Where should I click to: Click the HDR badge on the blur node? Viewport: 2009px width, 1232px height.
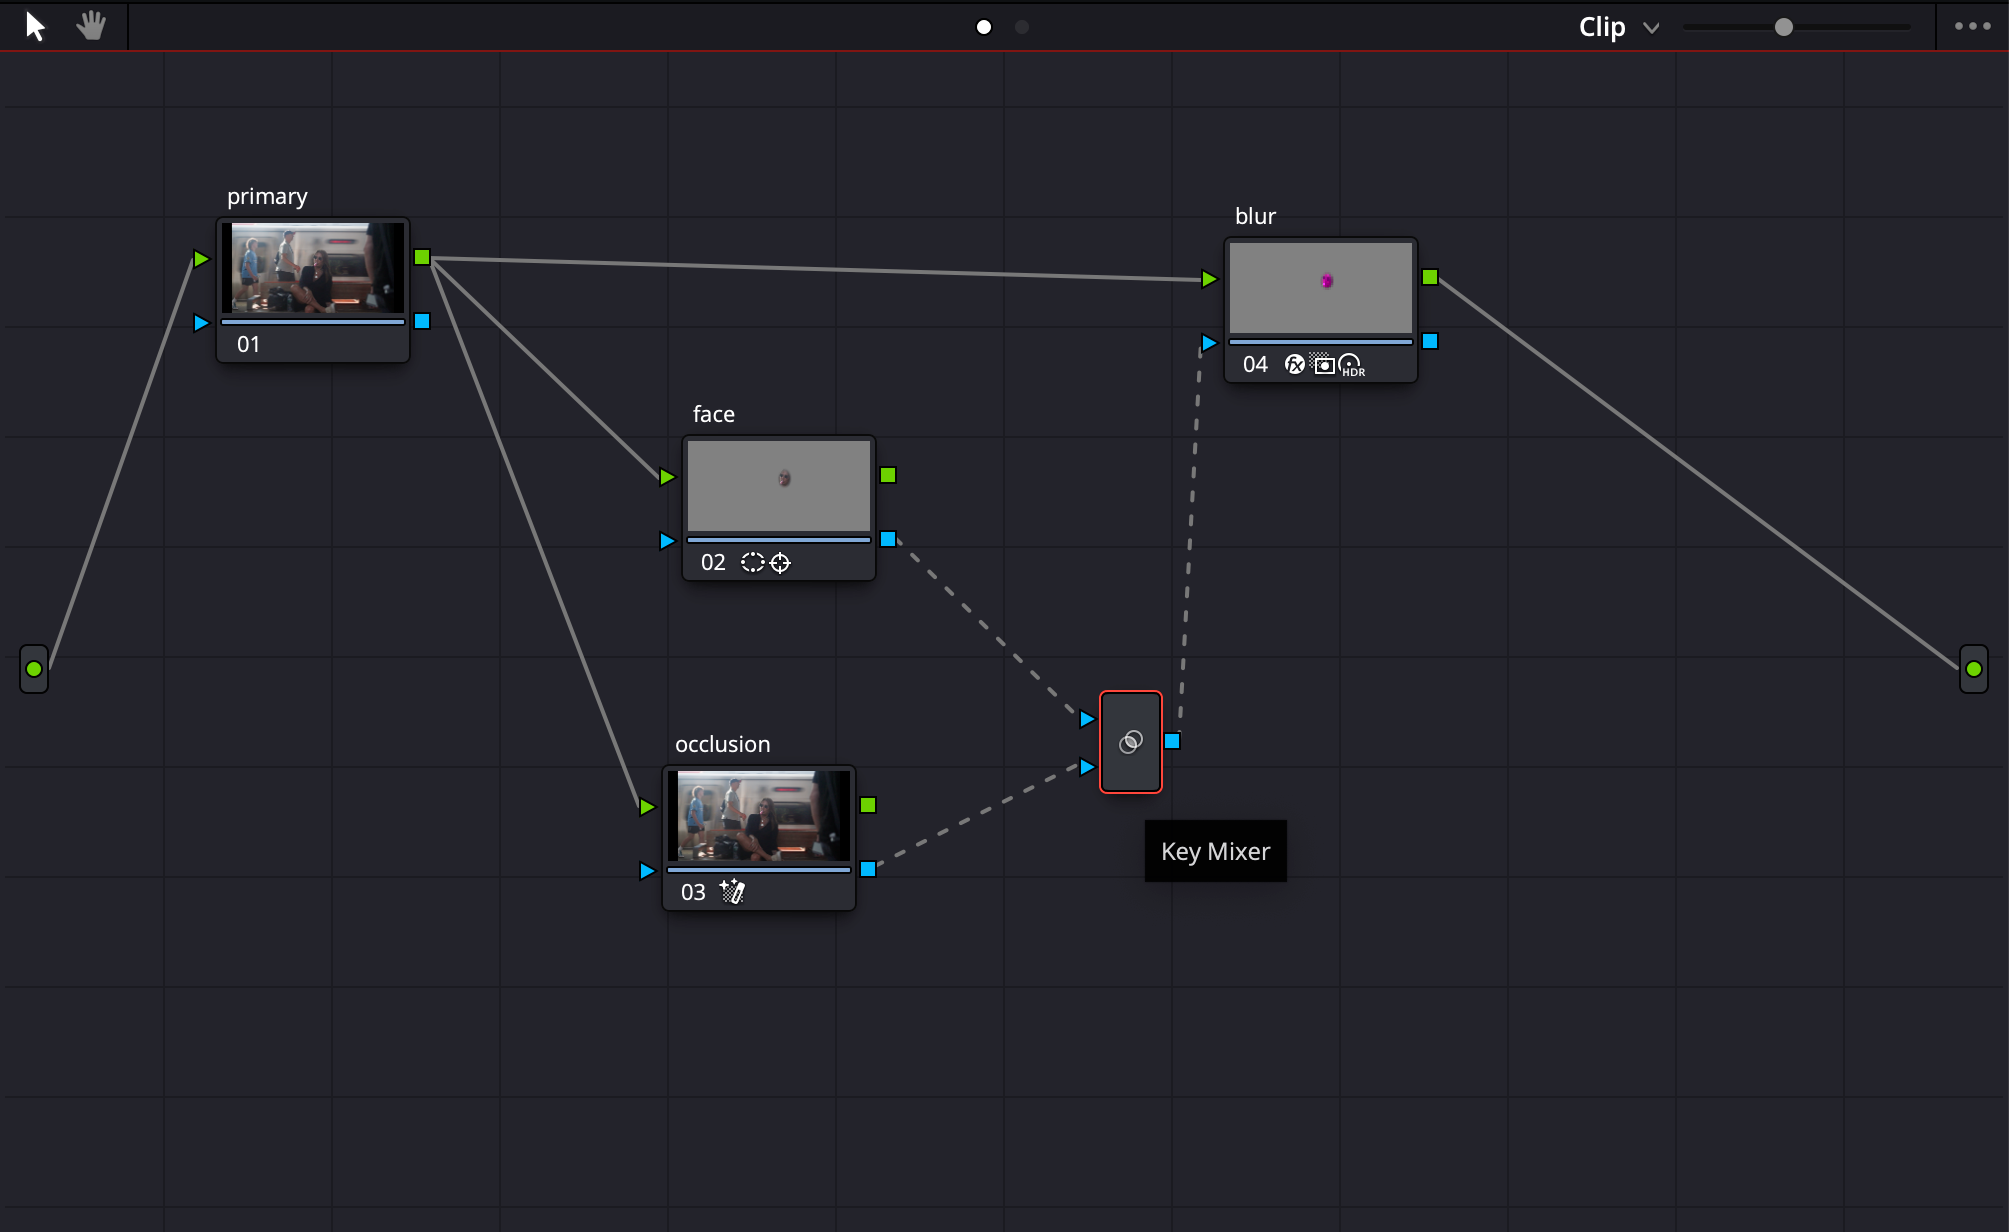coord(1352,364)
